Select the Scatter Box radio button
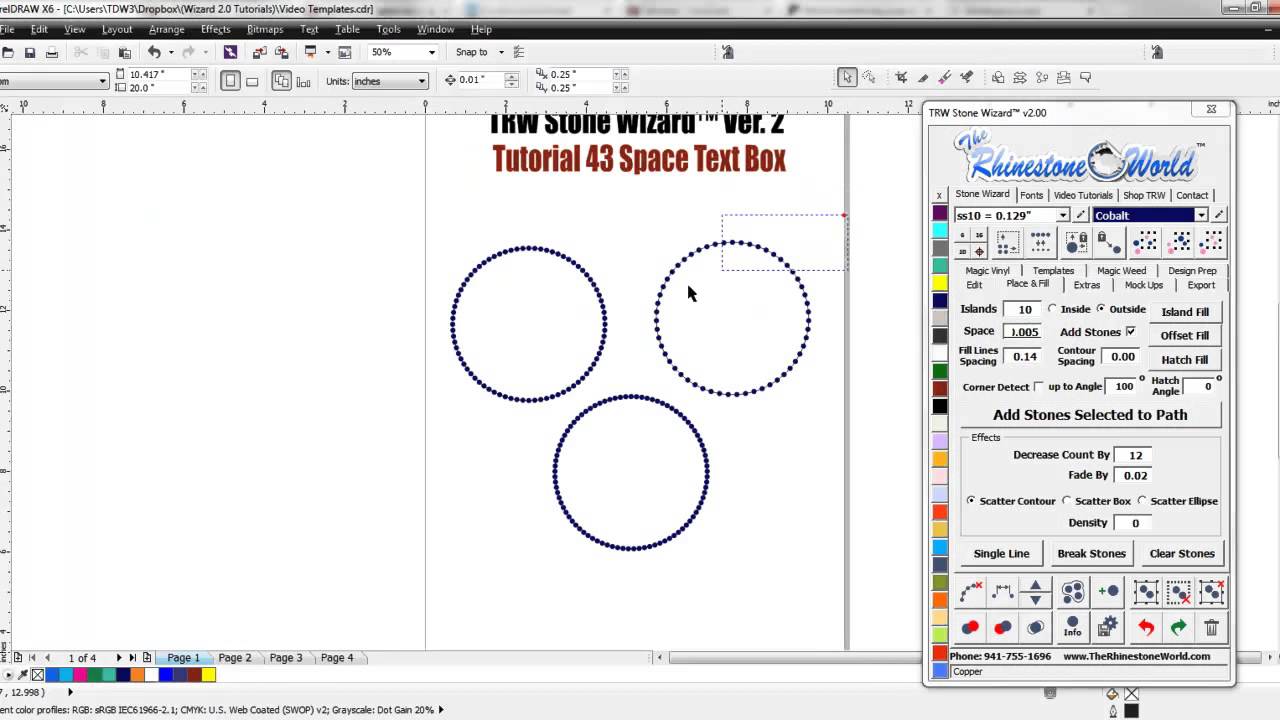This screenshot has height=720, width=1280. pyautogui.click(x=1066, y=500)
